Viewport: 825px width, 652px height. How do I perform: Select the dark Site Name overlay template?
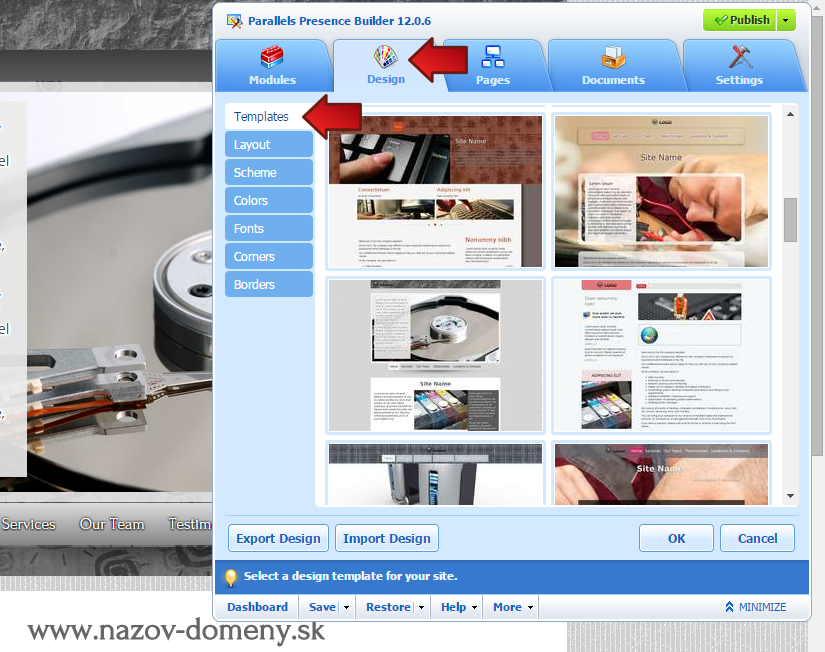661,474
